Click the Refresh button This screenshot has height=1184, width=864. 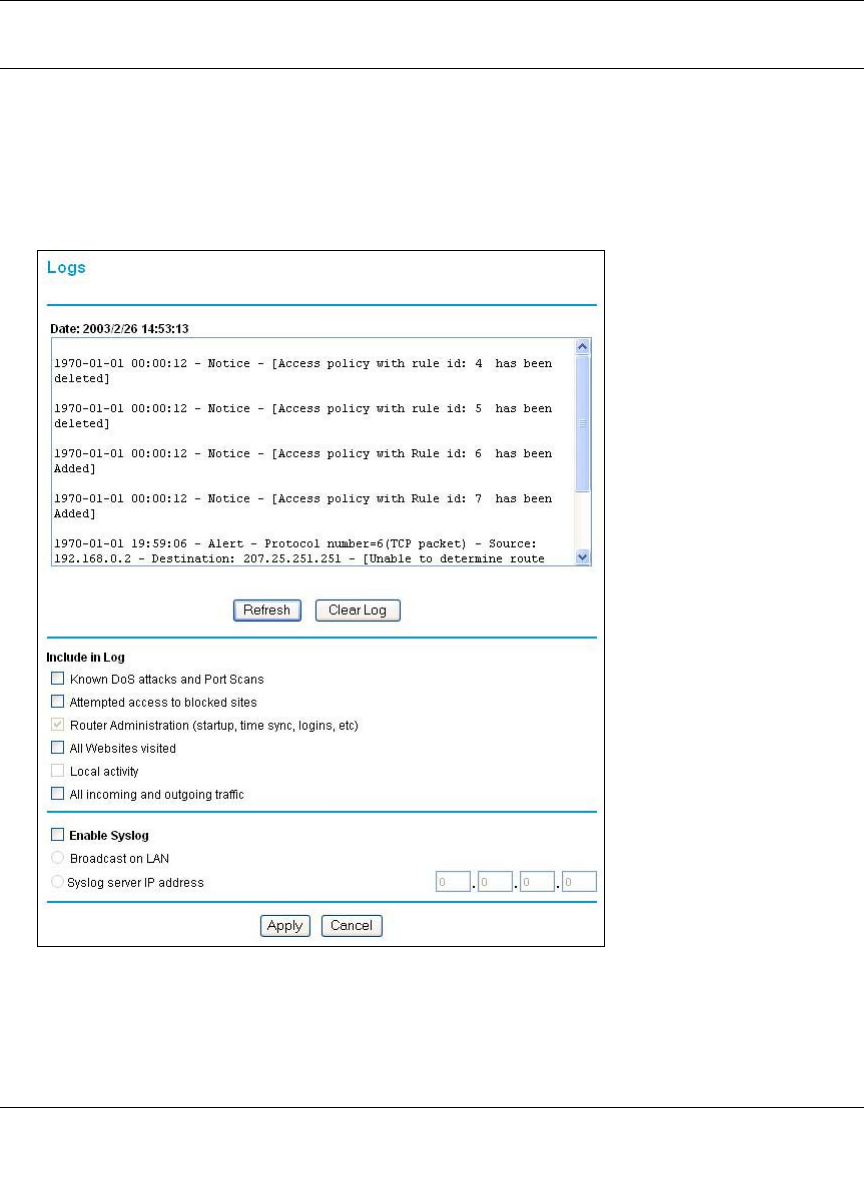click(x=267, y=610)
